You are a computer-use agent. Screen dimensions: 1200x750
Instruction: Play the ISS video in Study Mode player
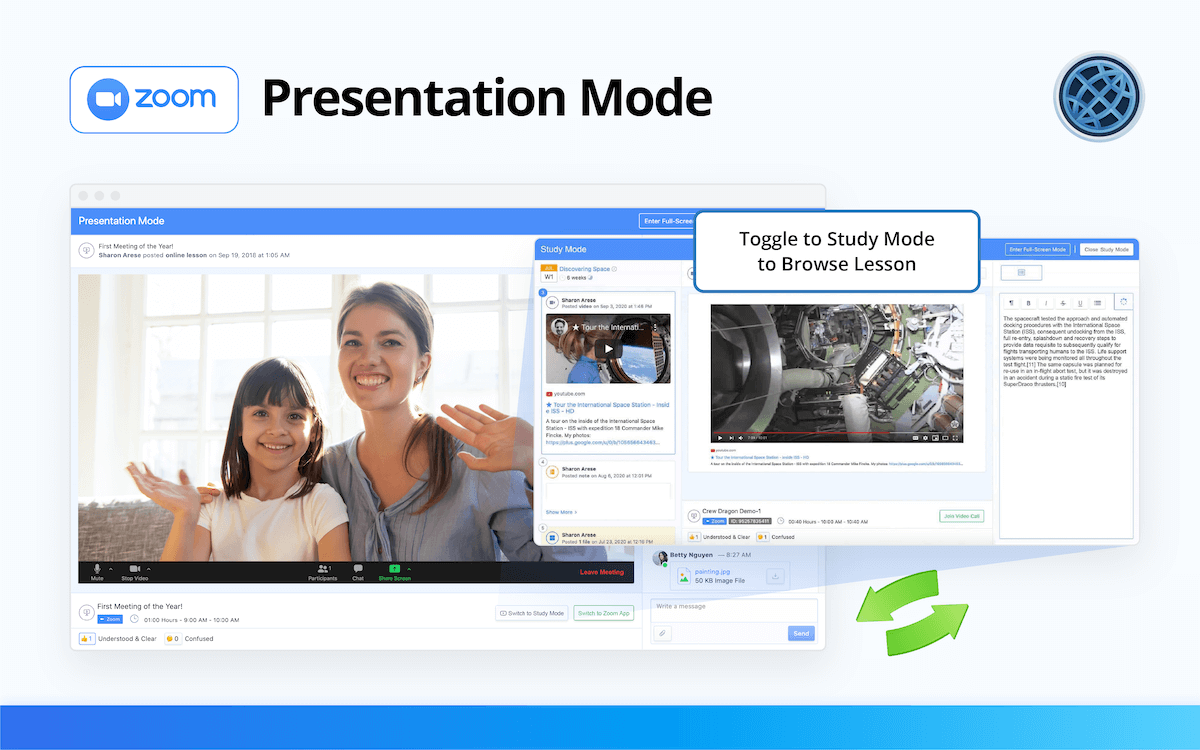click(x=719, y=437)
